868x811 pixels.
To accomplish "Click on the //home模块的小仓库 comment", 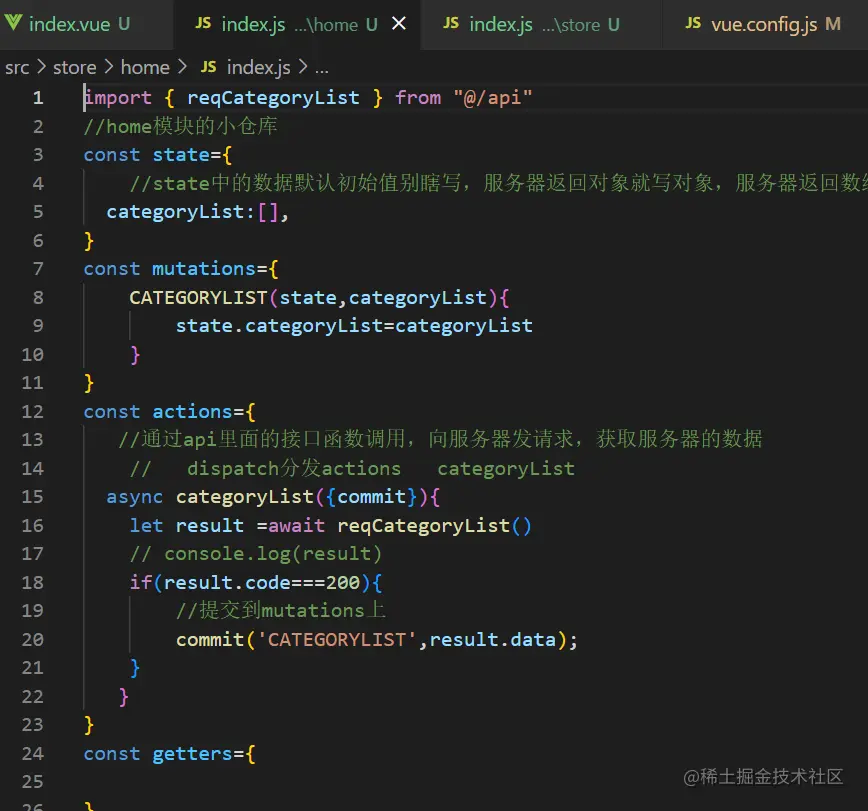I will tap(180, 126).
